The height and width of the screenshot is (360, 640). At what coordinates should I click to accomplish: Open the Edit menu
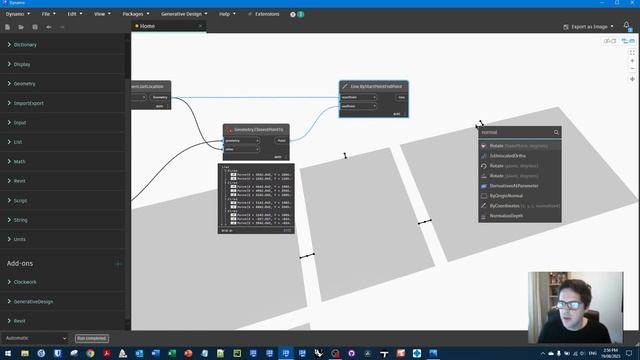point(75,14)
